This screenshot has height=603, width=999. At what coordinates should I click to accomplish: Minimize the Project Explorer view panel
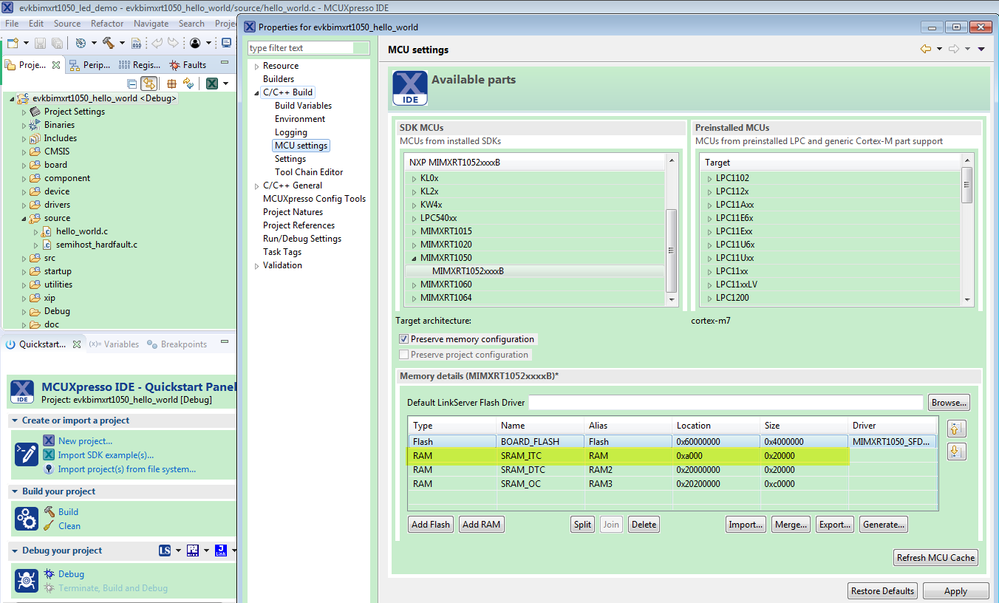(x=224, y=62)
